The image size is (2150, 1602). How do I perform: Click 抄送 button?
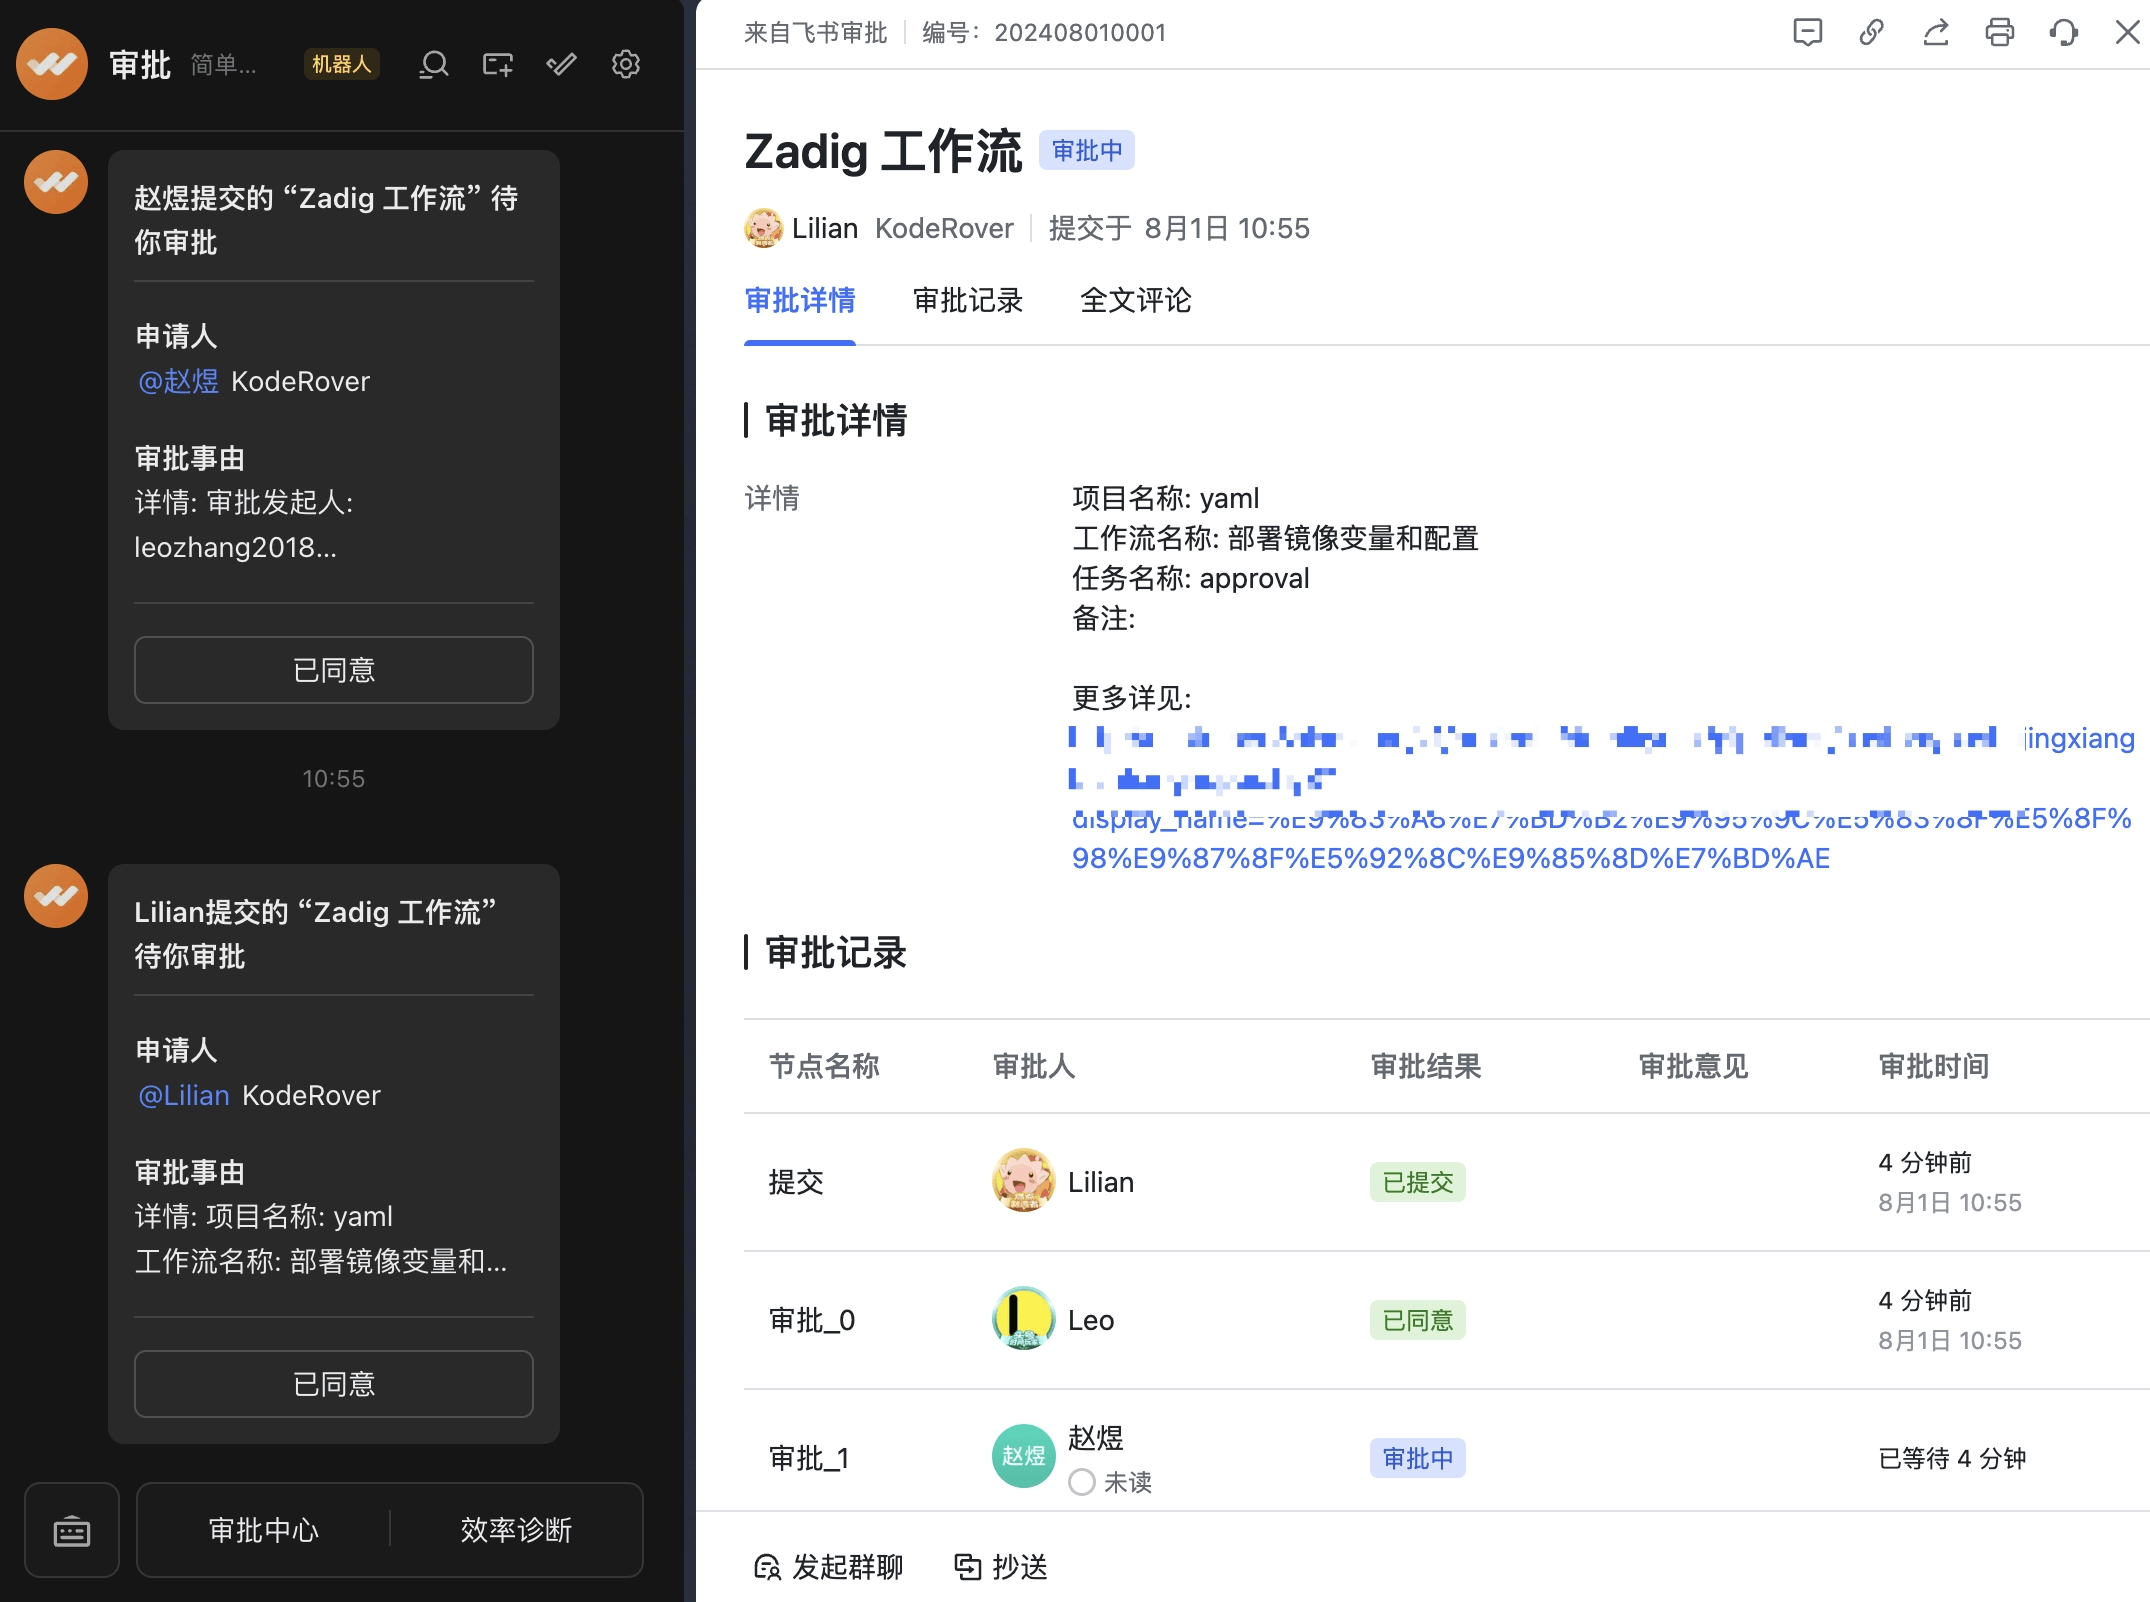1001,1567
